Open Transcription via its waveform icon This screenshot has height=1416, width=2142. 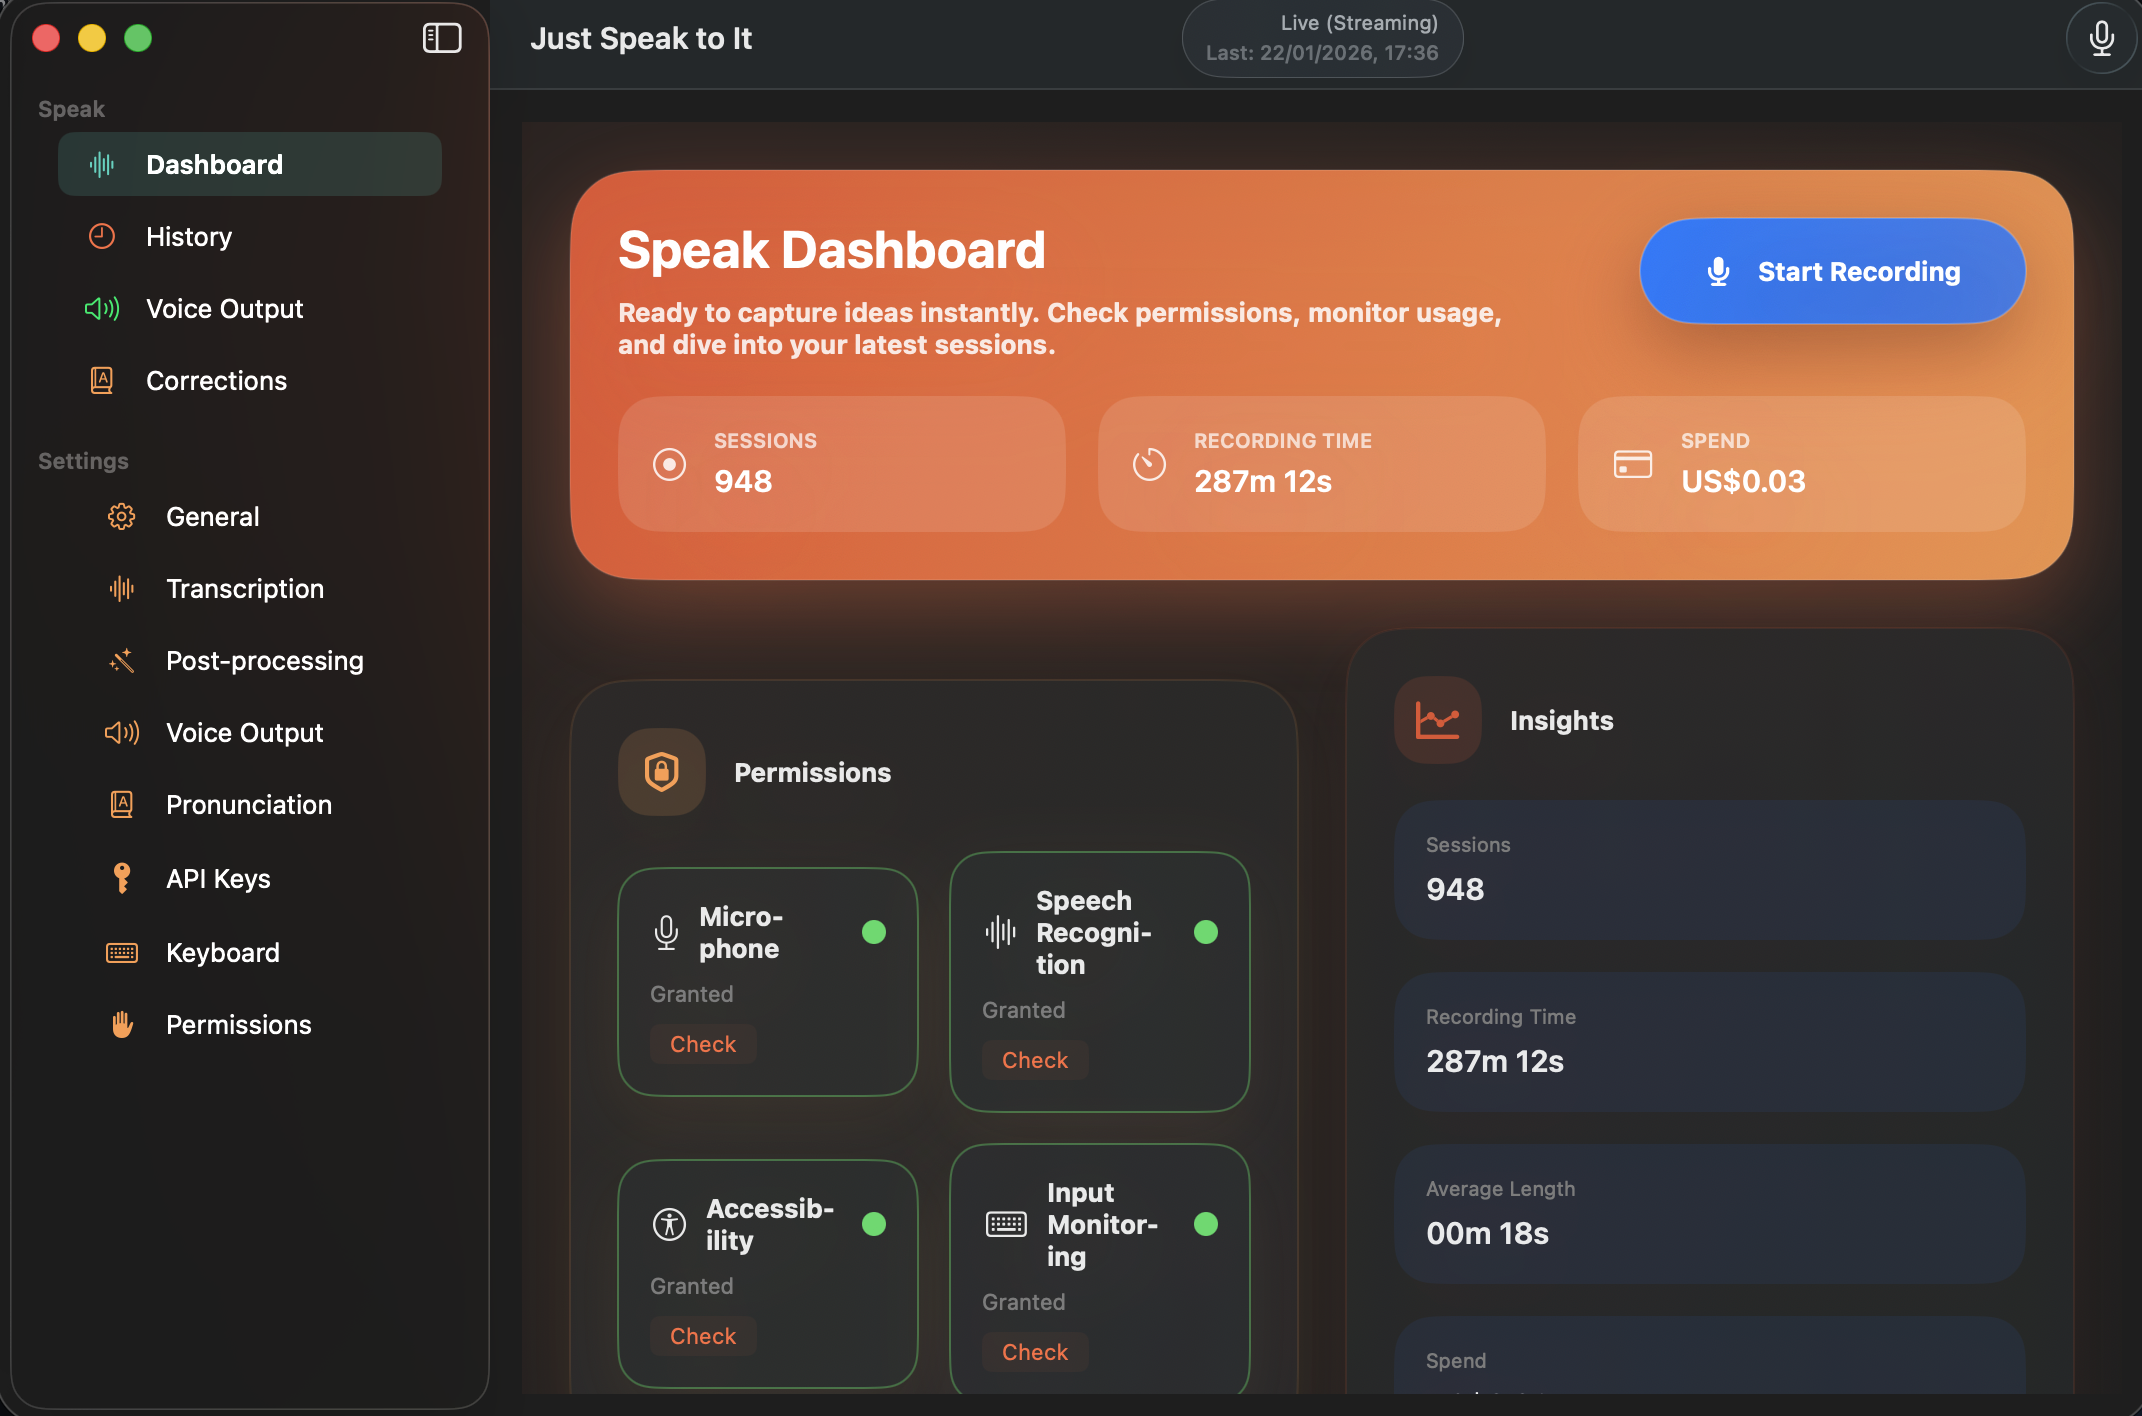[x=121, y=588]
